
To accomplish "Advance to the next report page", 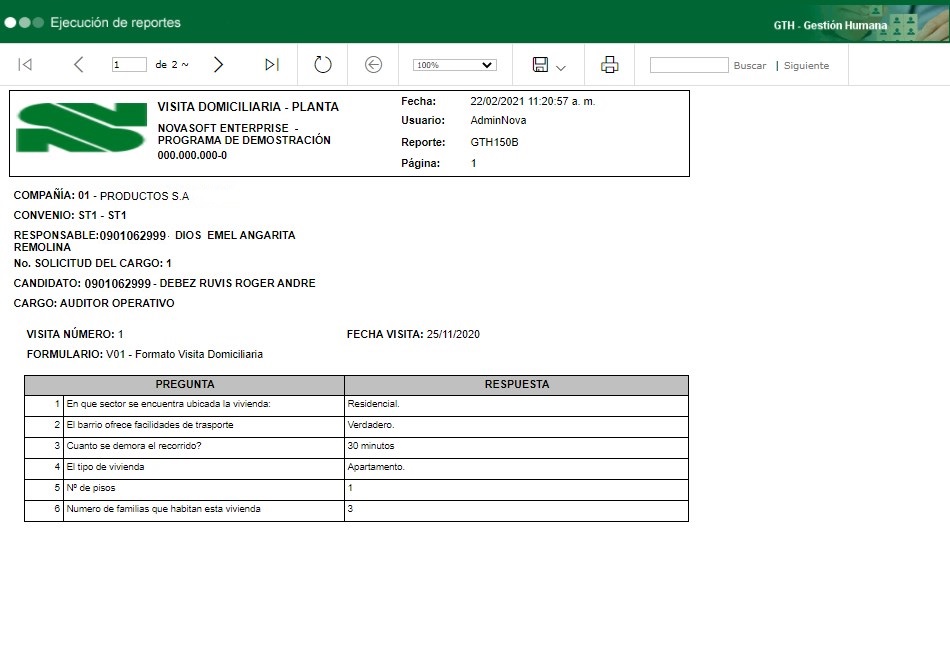I will point(218,65).
